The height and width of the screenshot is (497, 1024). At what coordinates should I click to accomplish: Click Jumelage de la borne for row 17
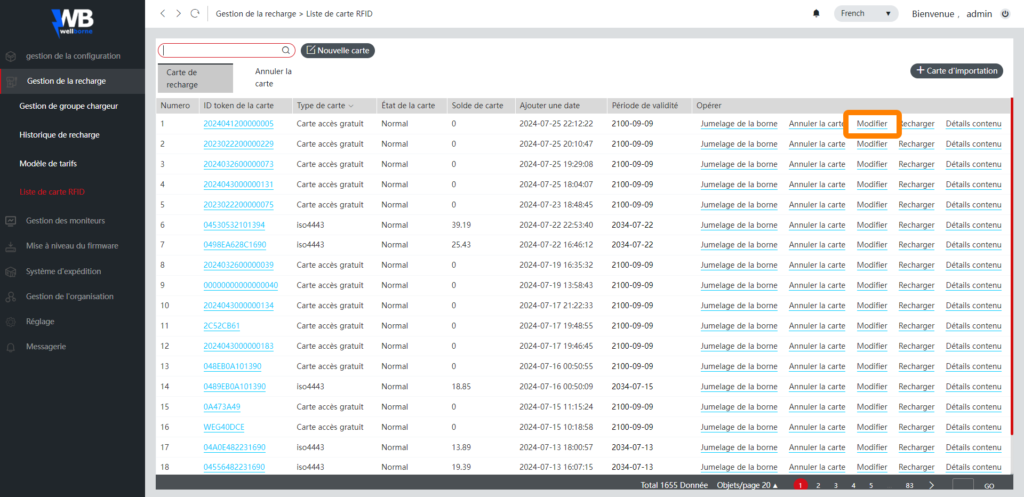click(x=739, y=447)
